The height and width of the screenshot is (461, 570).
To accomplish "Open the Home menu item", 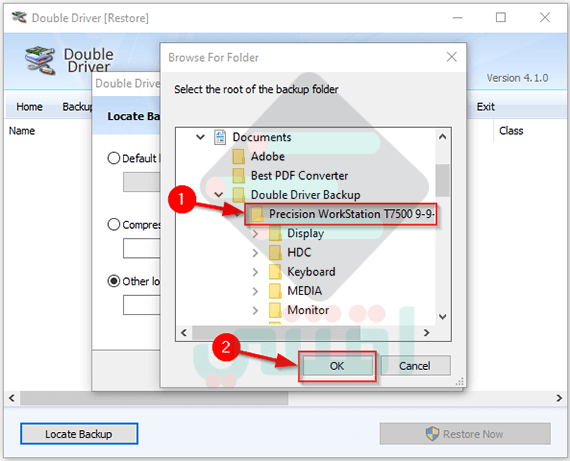I will (x=29, y=107).
